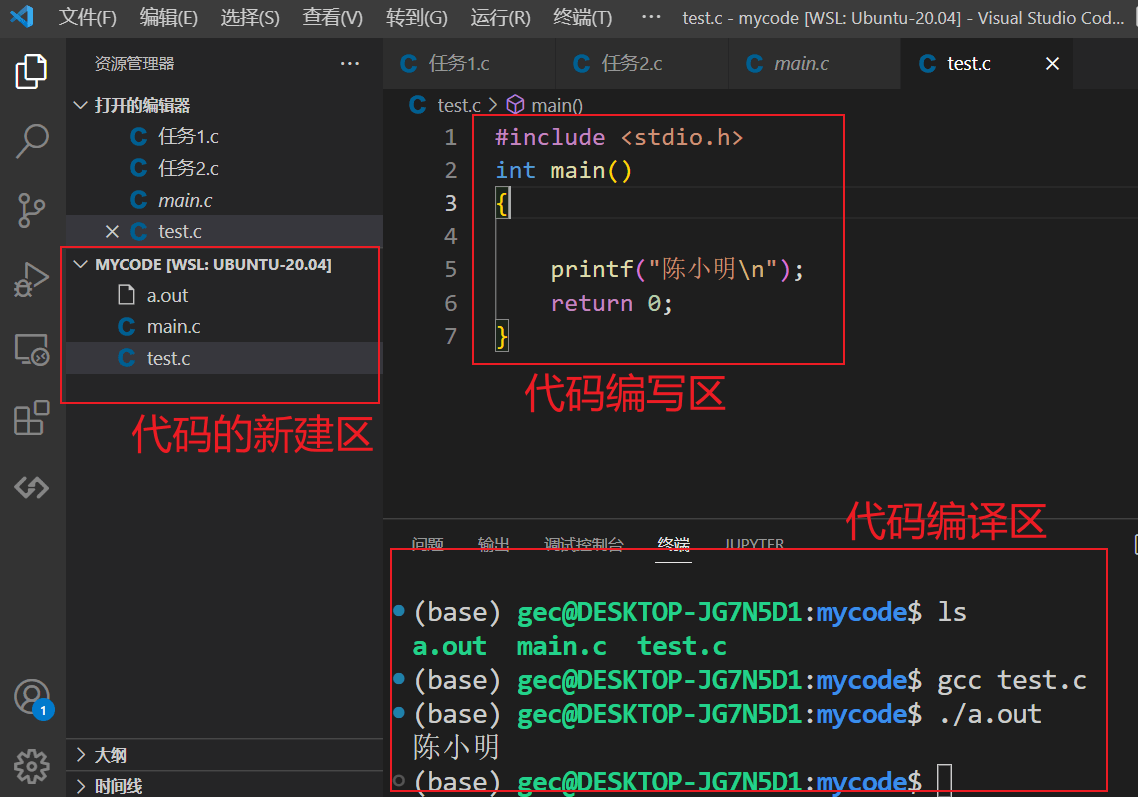The image size is (1138, 797).
Task: Click the remote angle-brackets icon in activity bar
Action: 31,487
